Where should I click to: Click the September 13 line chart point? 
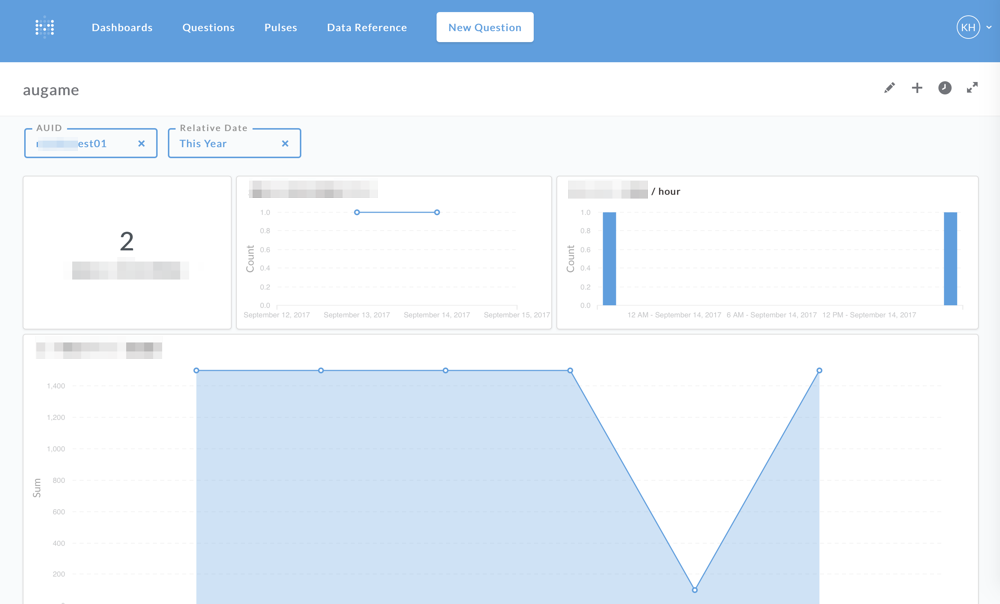[x=357, y=212]
